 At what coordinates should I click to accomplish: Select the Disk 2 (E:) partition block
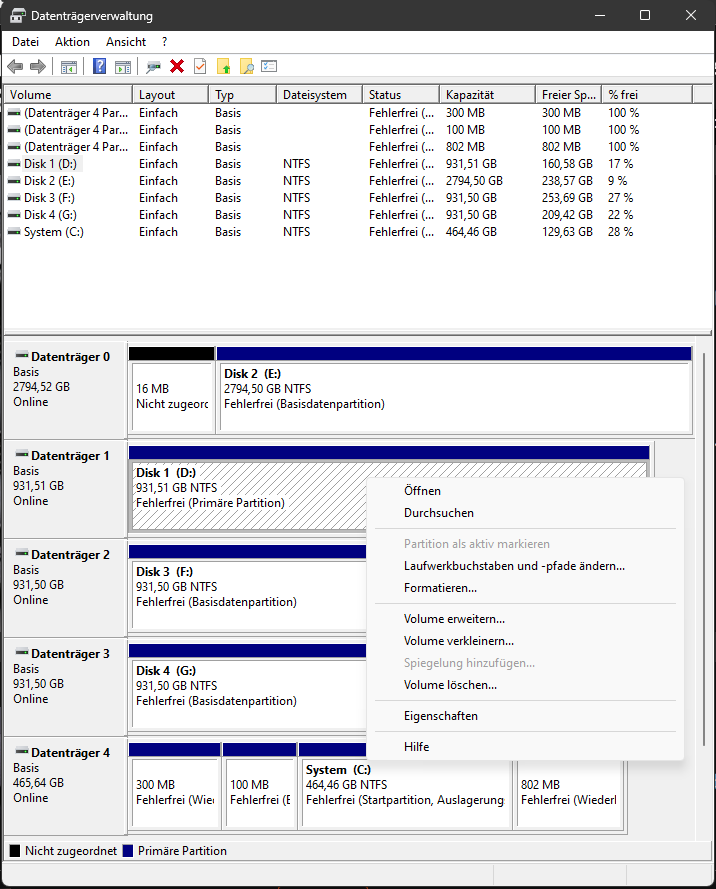click(455, 390)
